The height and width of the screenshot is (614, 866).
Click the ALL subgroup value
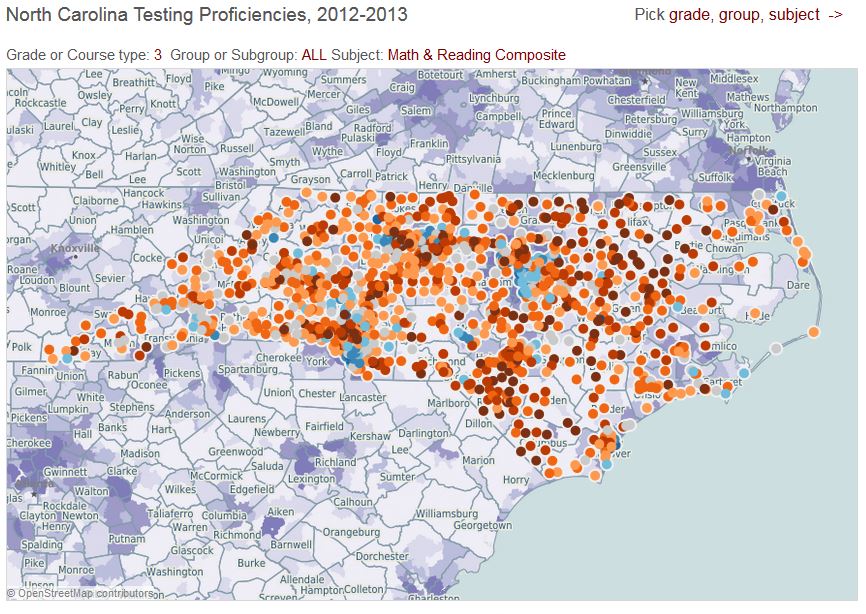310,56
